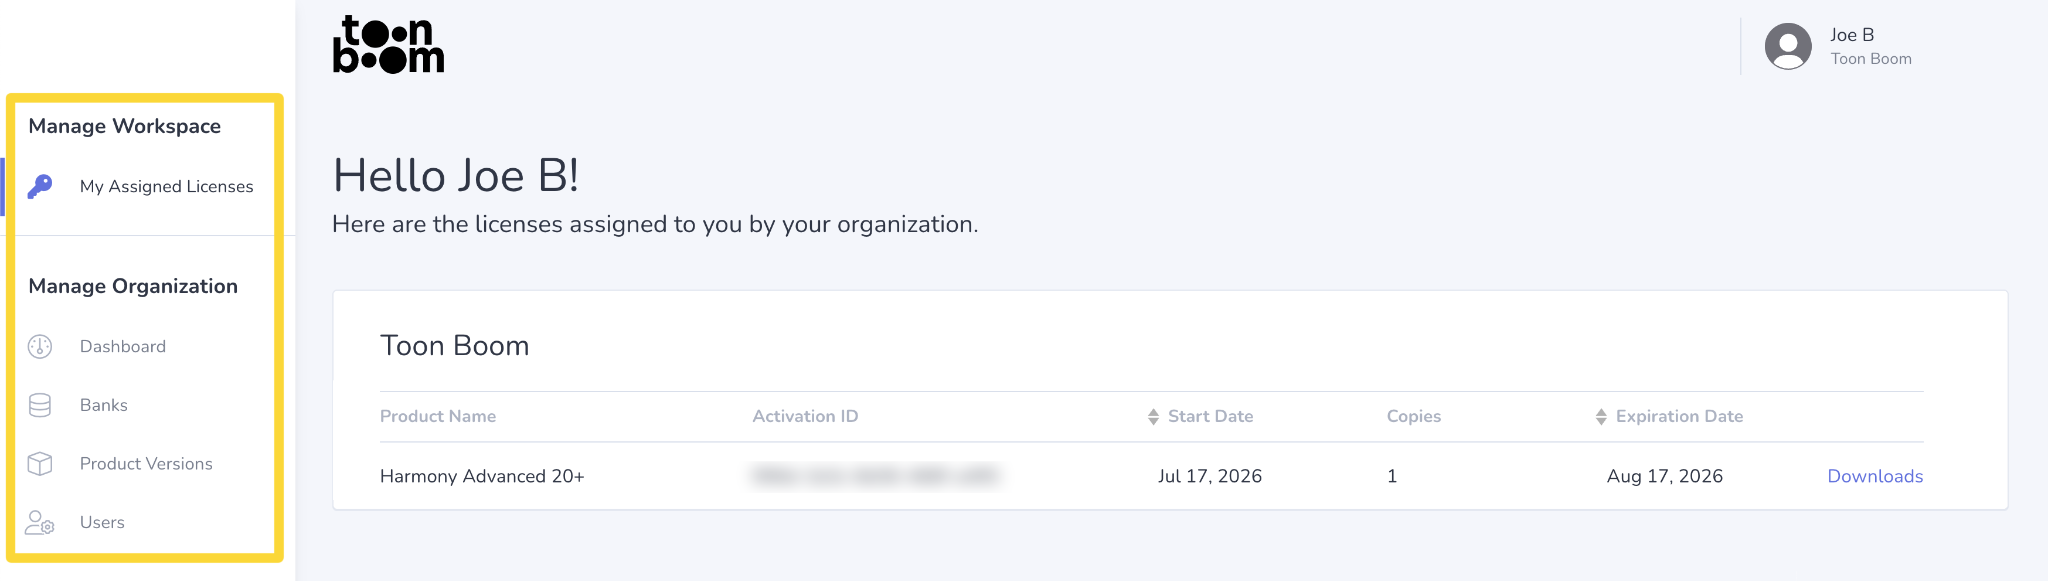Click the key icon for Assigned Licenses
The width and height of the screenshot is (2048, 581).
40,186
